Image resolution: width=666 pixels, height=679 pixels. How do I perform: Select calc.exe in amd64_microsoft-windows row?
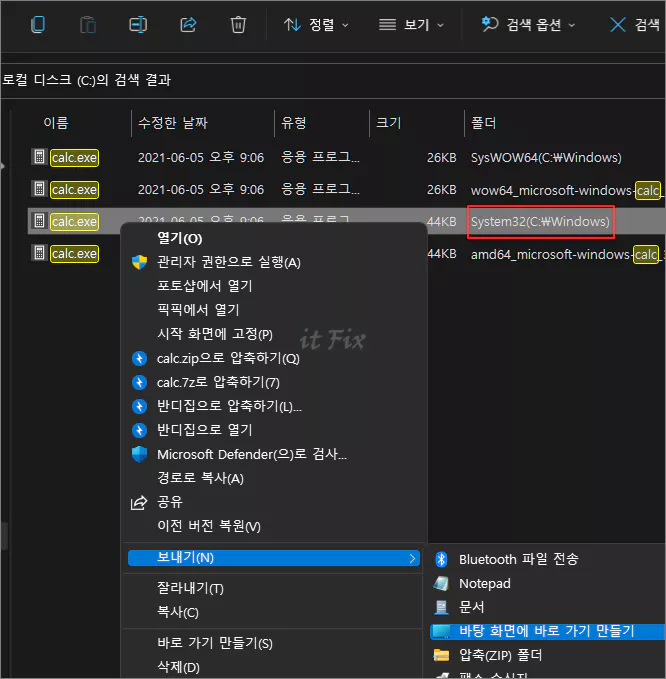click(74, 254)
